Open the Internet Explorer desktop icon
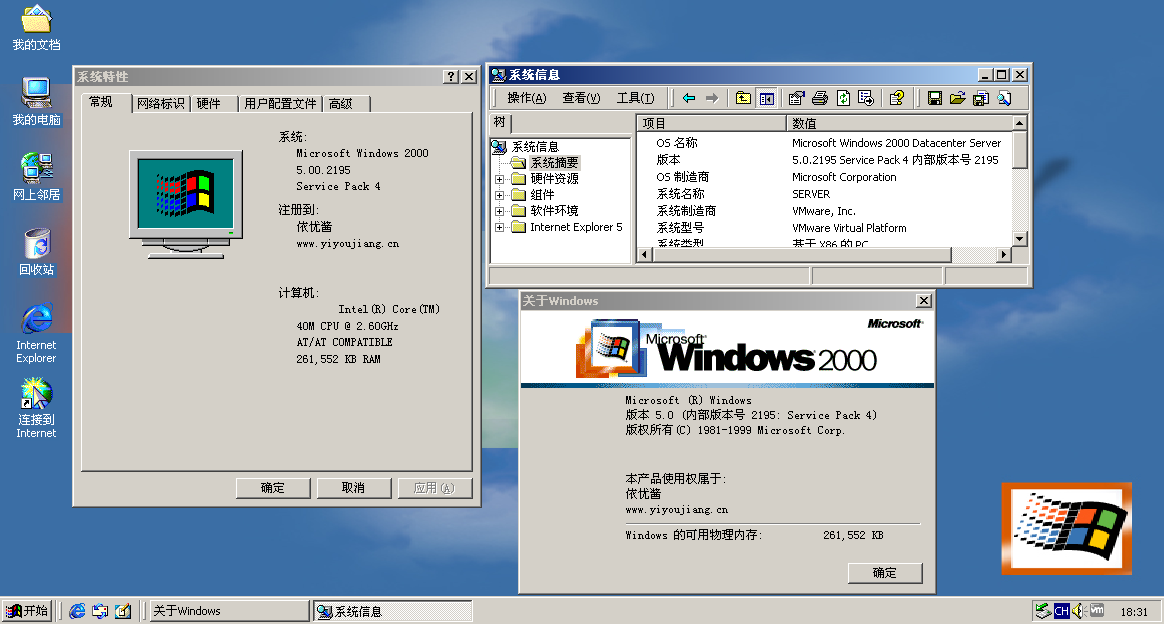The height and width of the screenshot is (624, 1164). pyautogui.click(x=36, y=333)
